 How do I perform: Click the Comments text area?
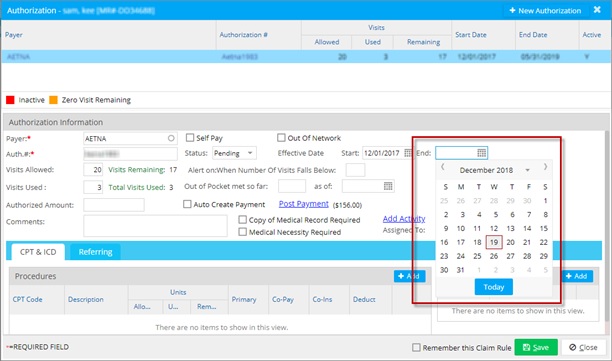pos(155,226)
